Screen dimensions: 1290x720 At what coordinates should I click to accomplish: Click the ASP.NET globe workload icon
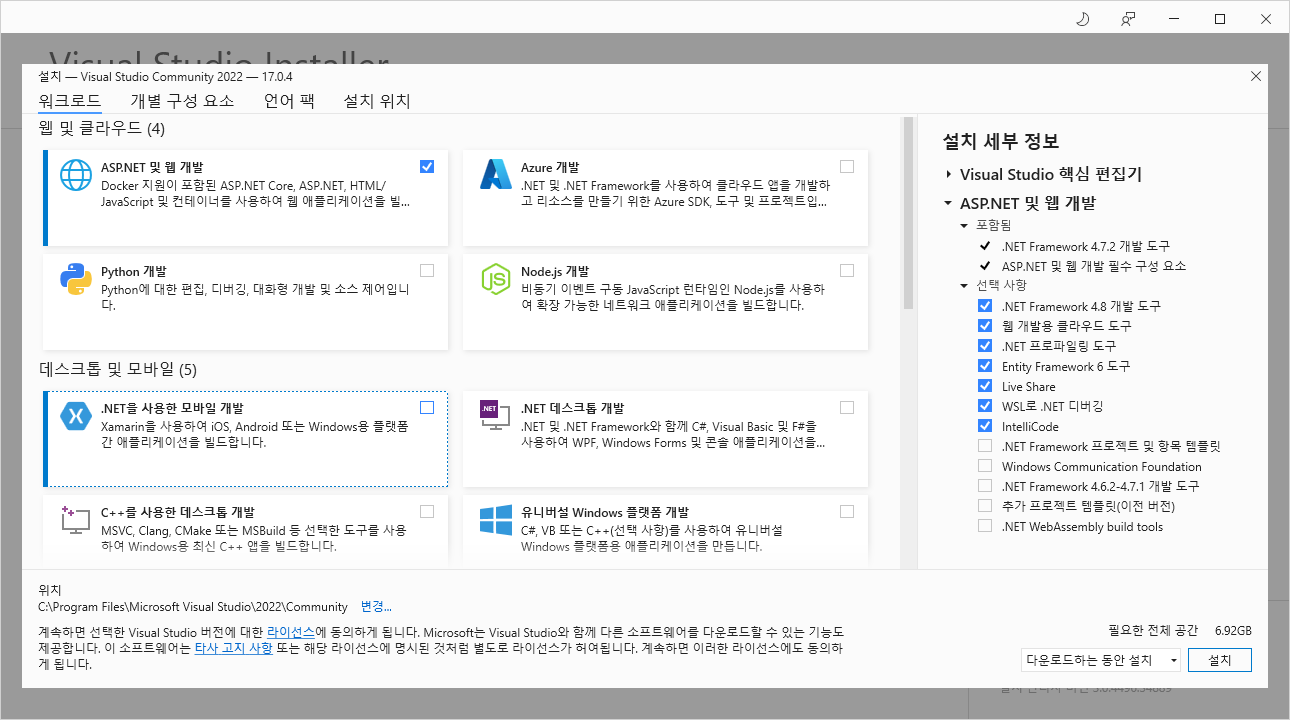[76, 175]
